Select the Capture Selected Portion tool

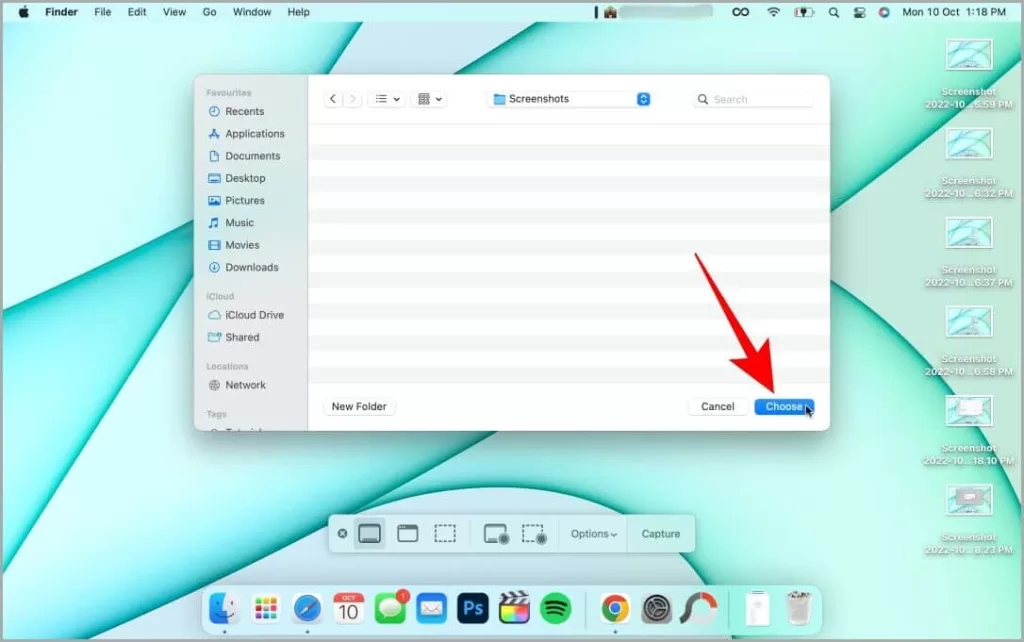(443, 533)
